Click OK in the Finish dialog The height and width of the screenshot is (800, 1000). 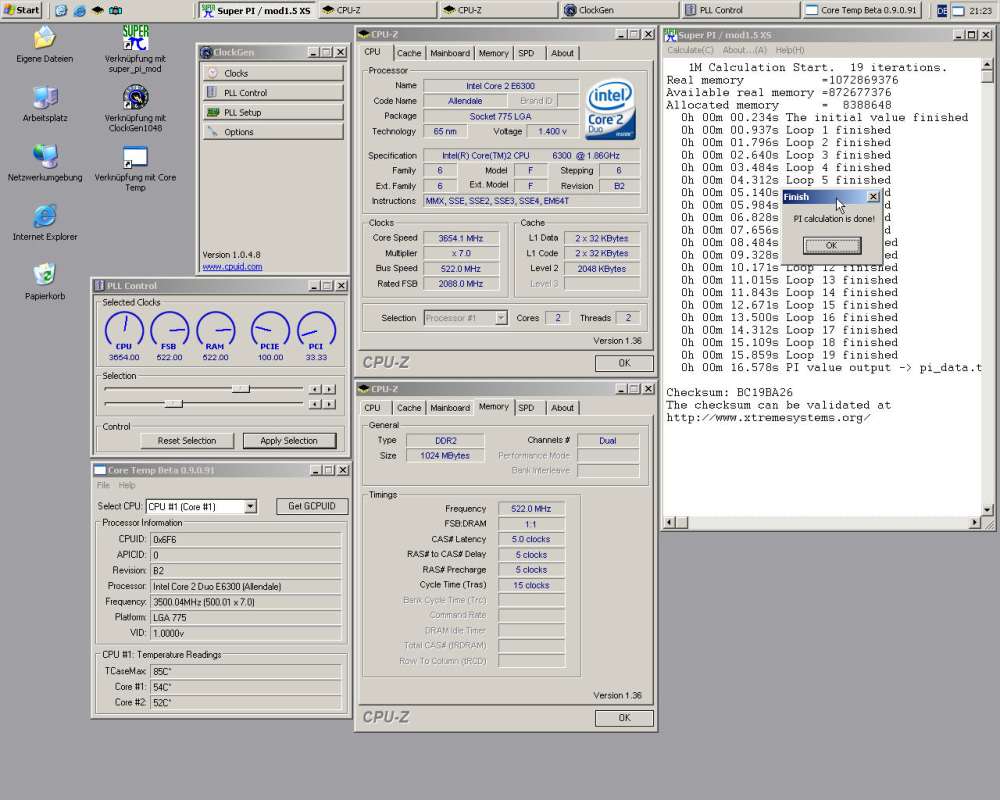click(832, 245)
